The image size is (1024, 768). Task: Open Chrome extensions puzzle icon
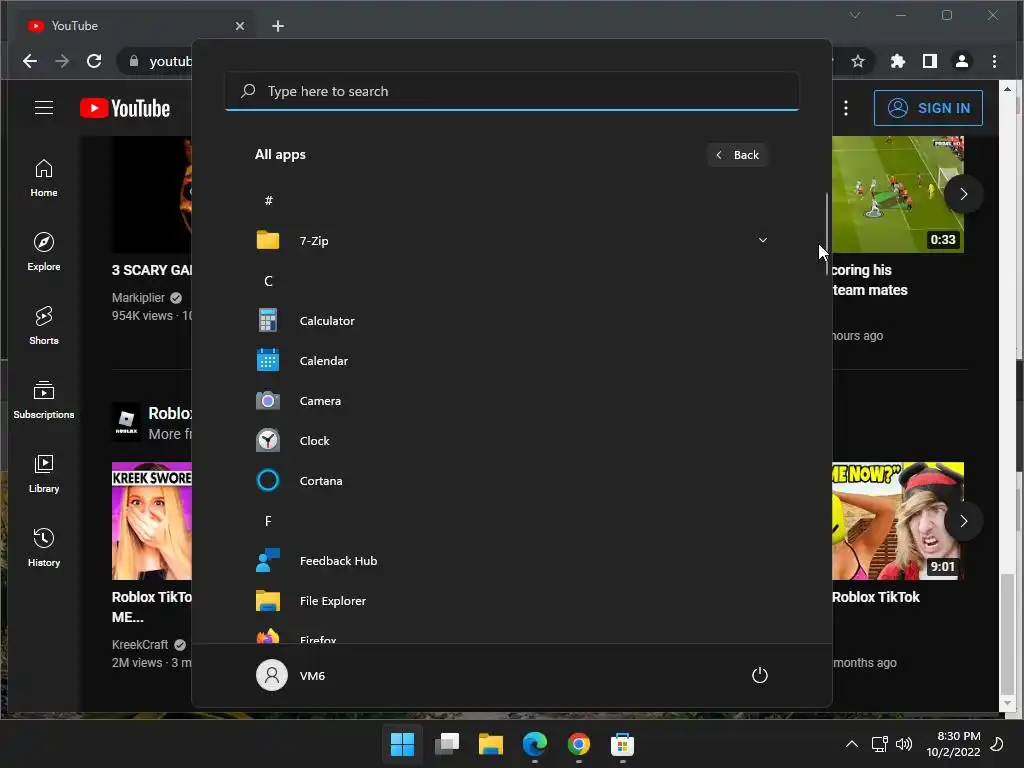pyautogui.click(x=898, y=61)
